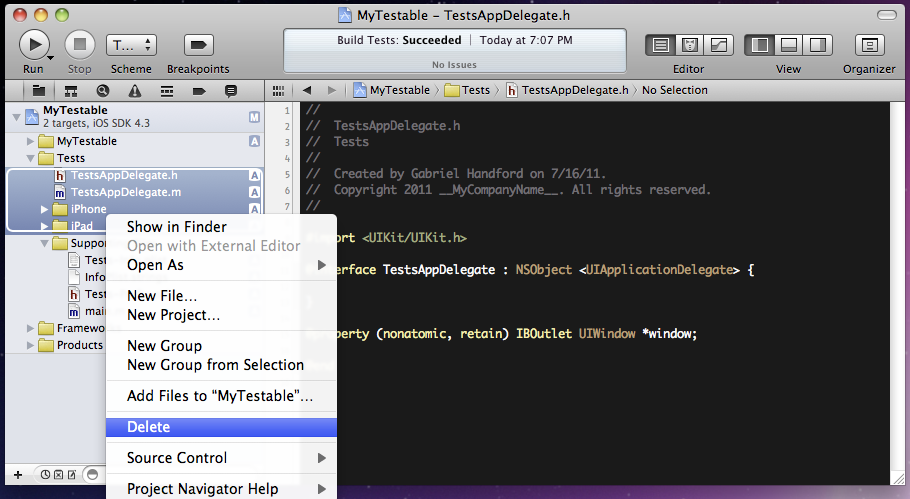Go forward with the jump bar arrow

[x=331, y=90]
